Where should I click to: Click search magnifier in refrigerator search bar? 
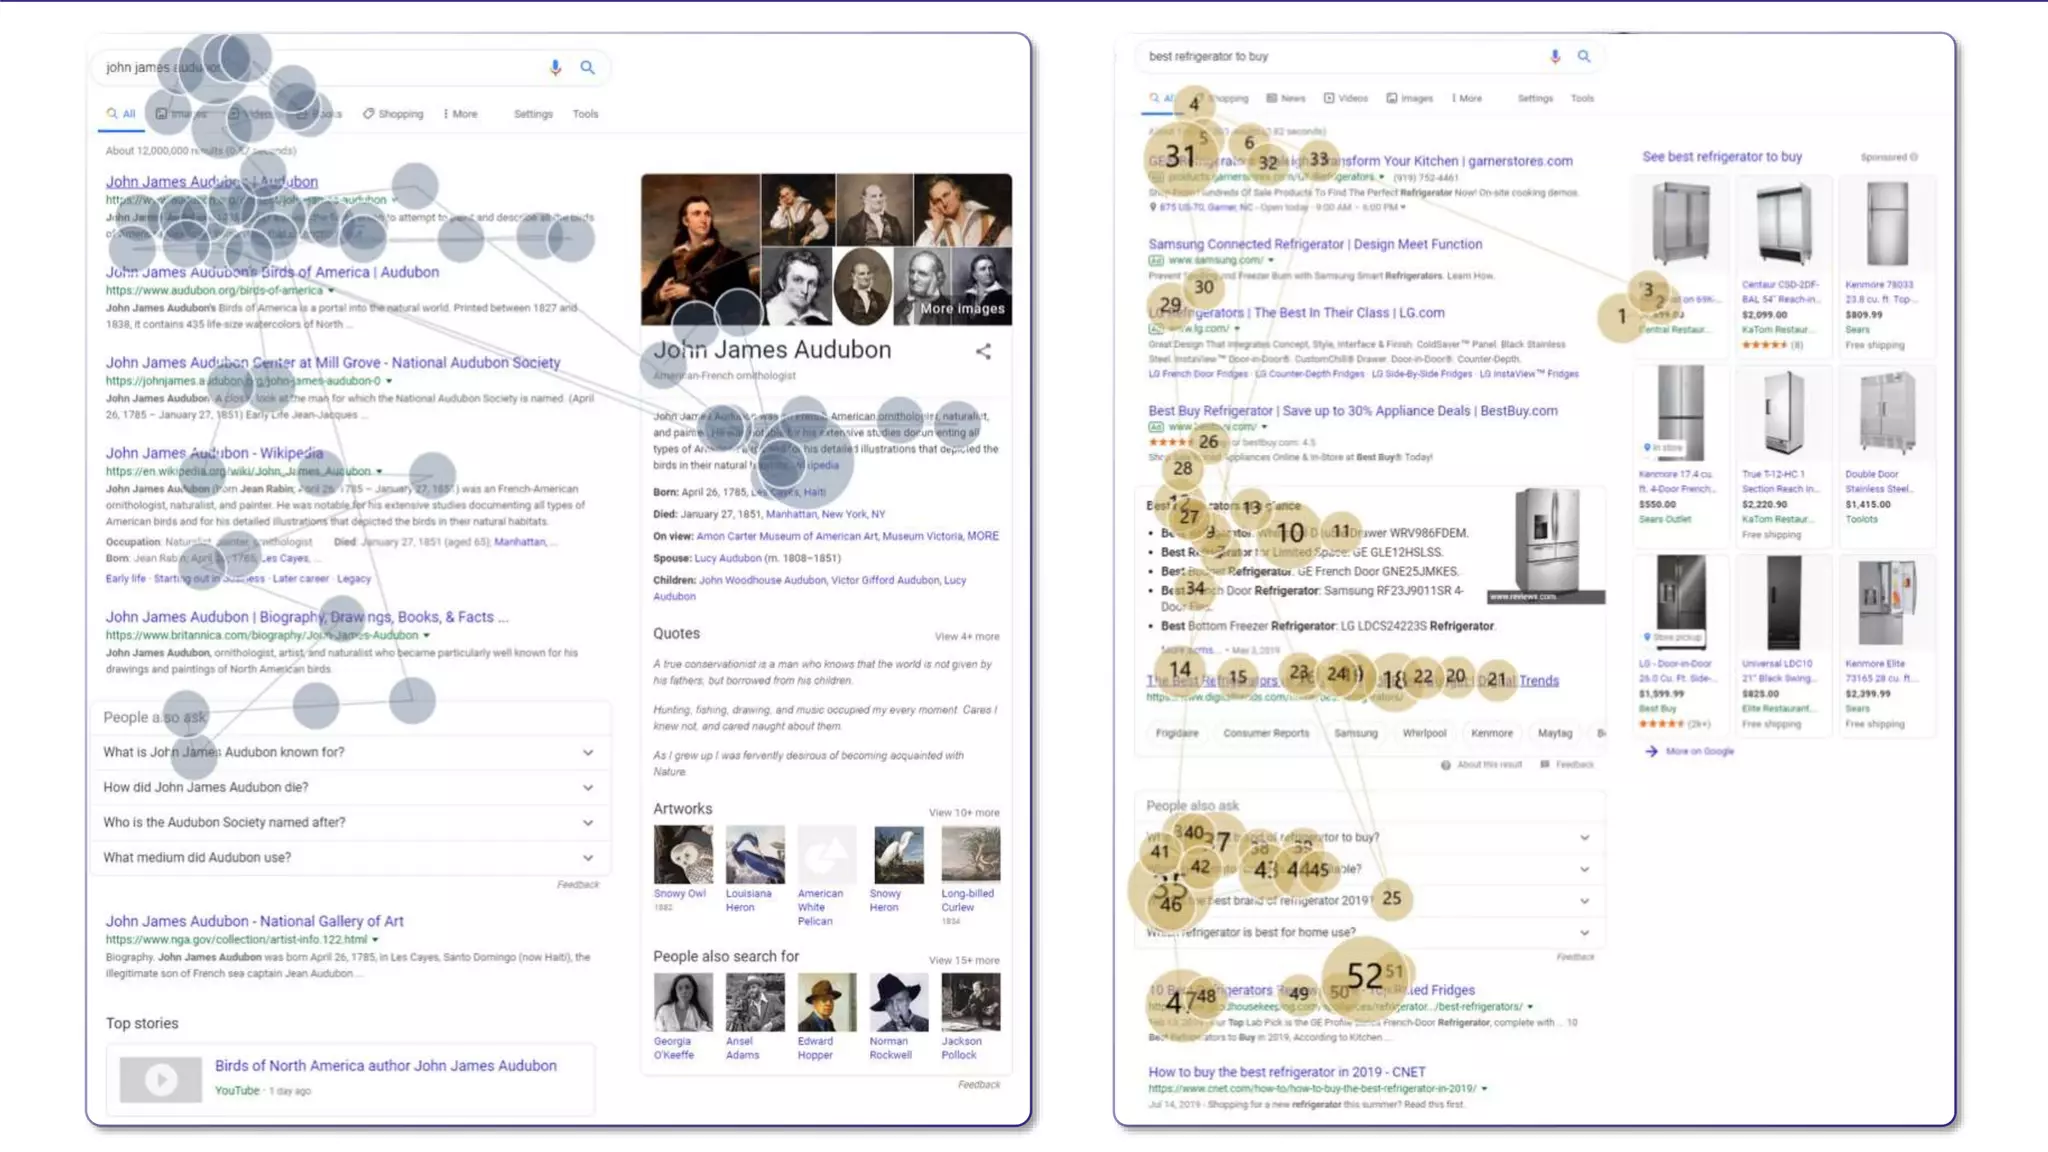1583,56
